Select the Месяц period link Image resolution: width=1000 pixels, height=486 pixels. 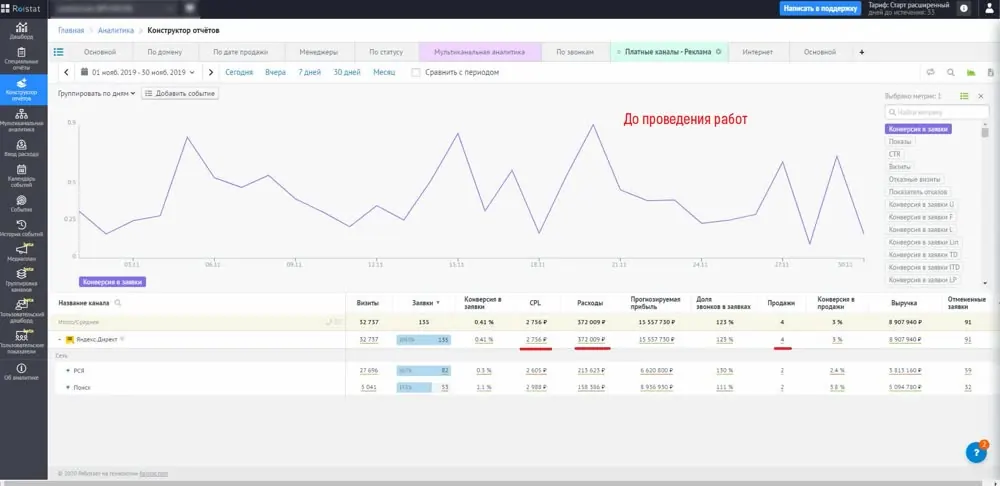point(384,73)
